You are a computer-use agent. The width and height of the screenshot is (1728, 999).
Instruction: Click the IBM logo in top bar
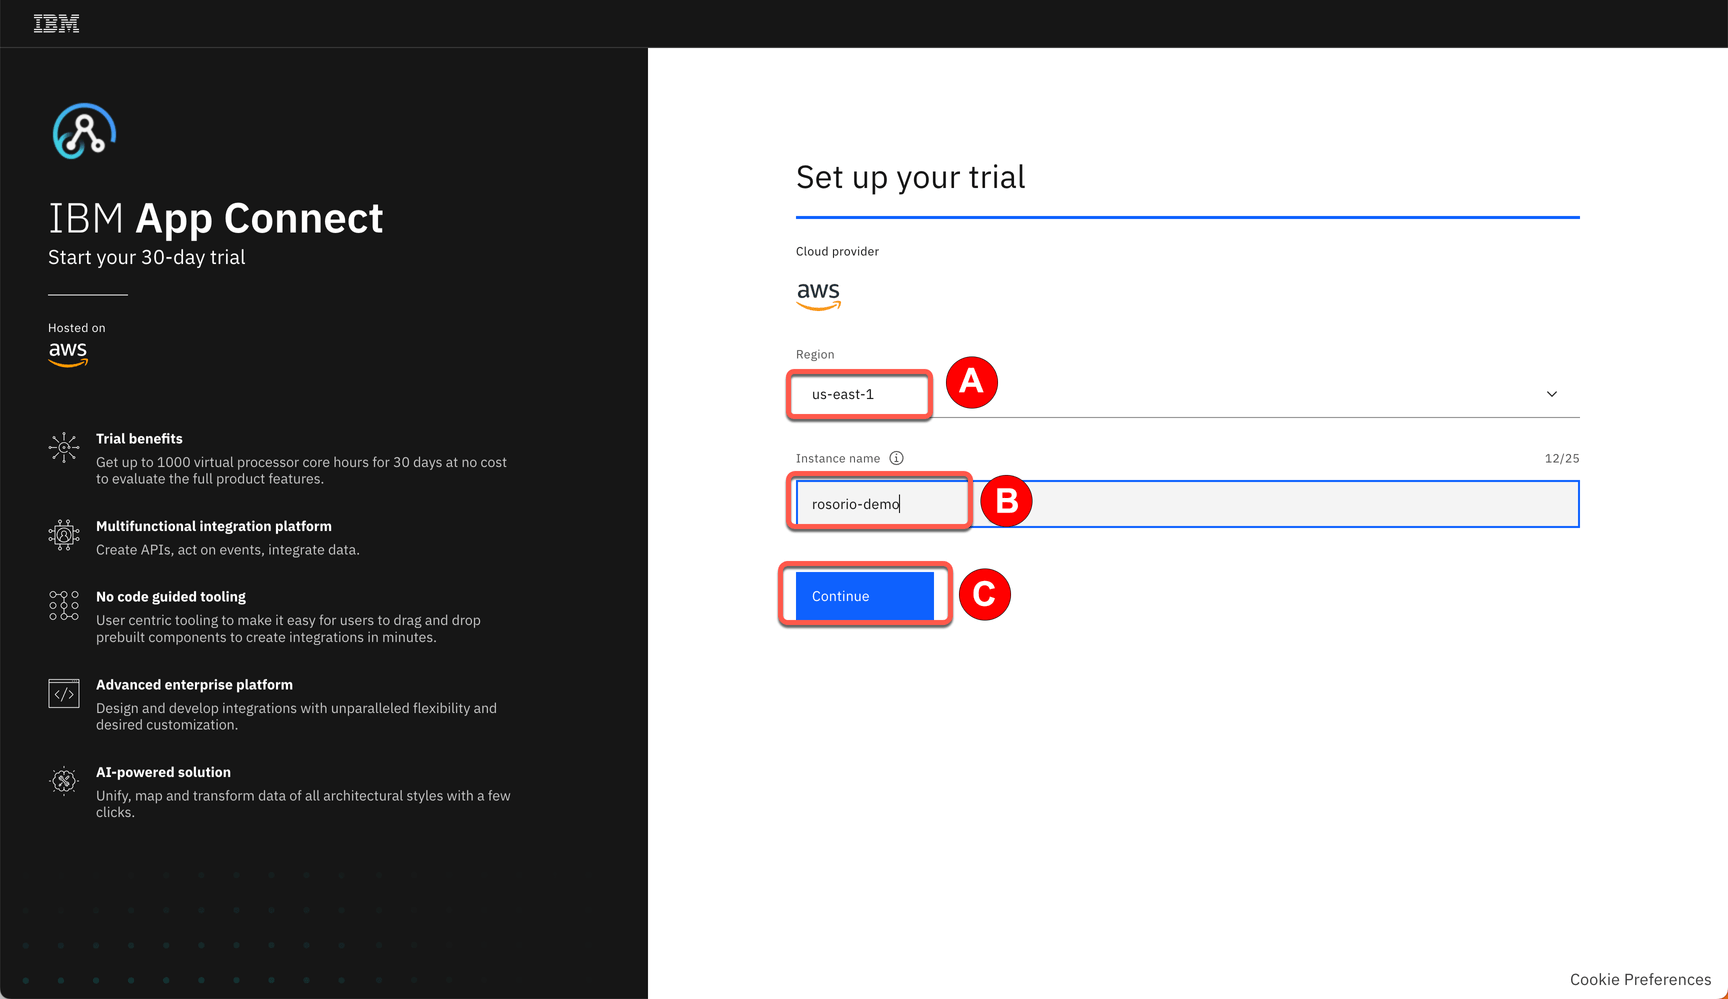56,22
